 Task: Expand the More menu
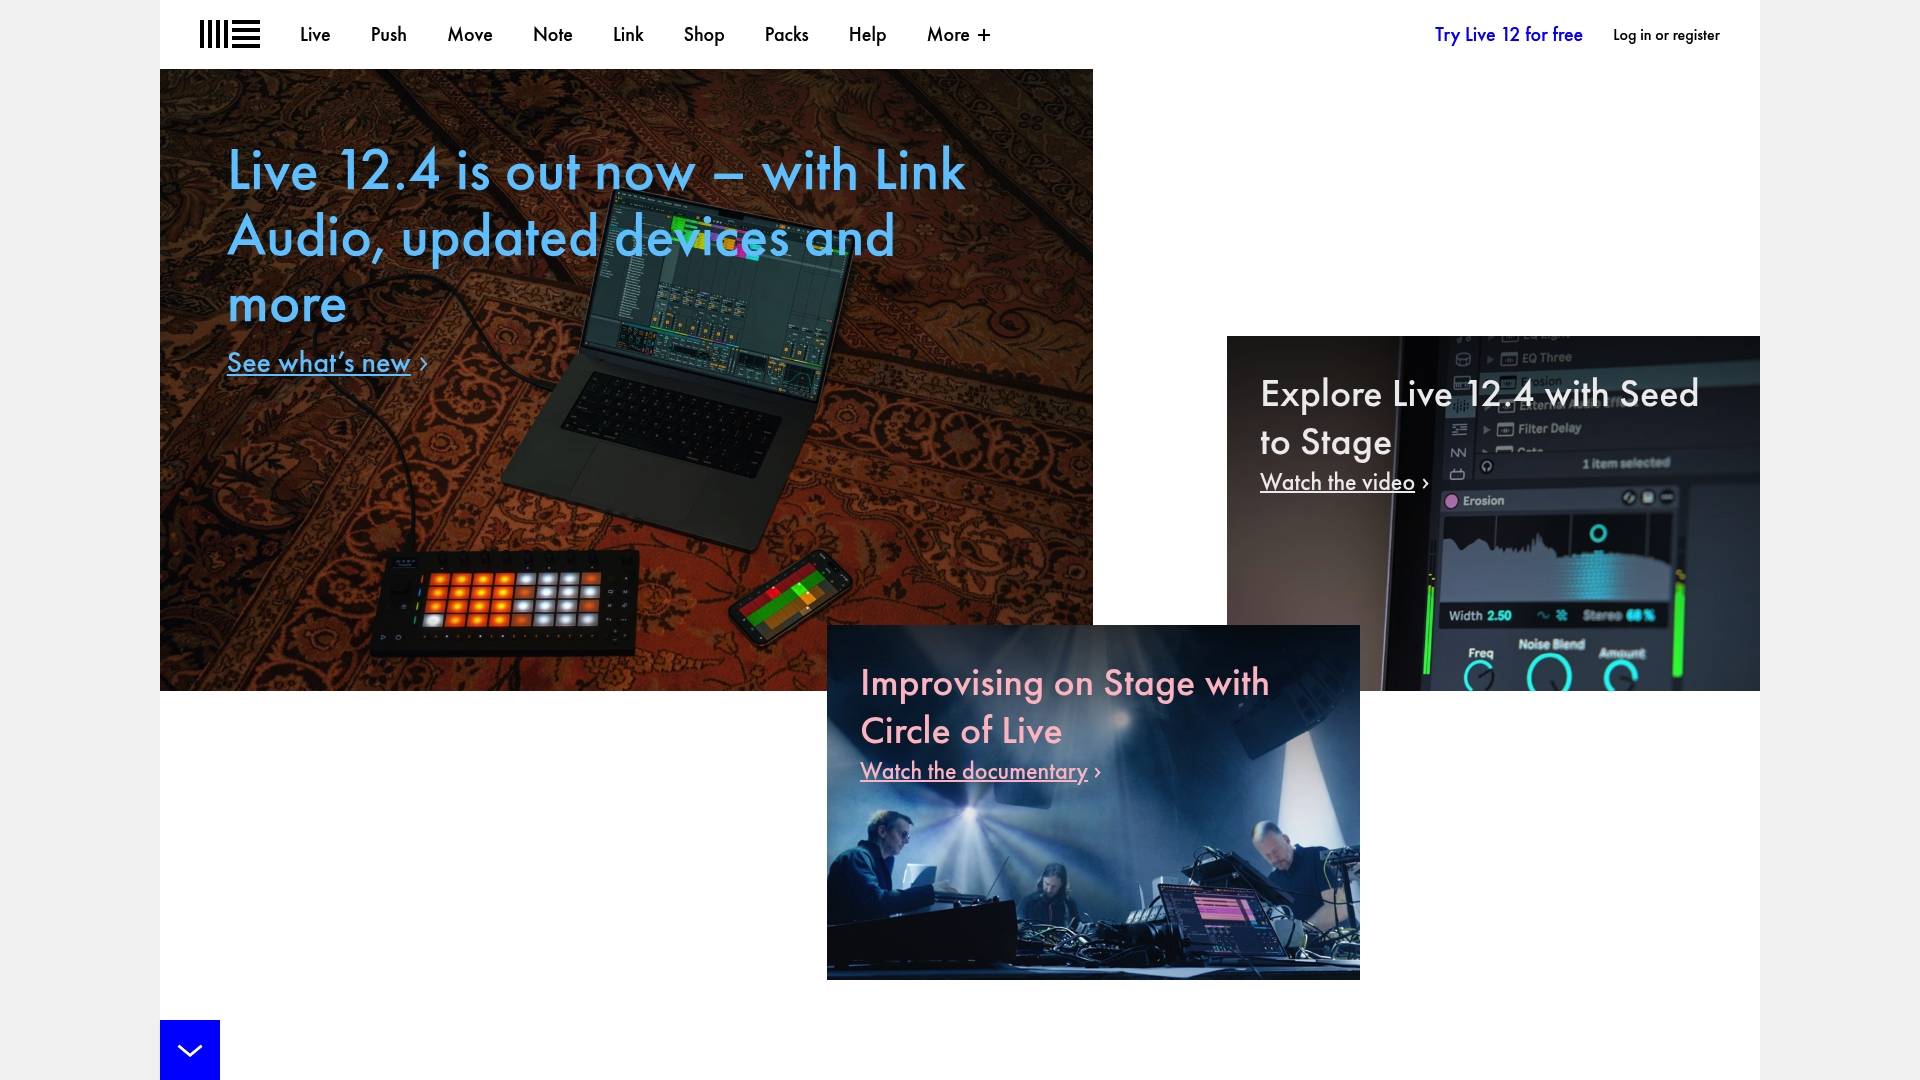959,34
